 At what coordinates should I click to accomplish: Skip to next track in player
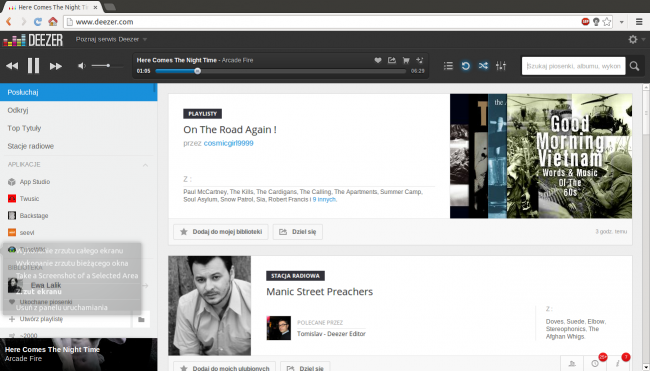click(x=56, y=66)
